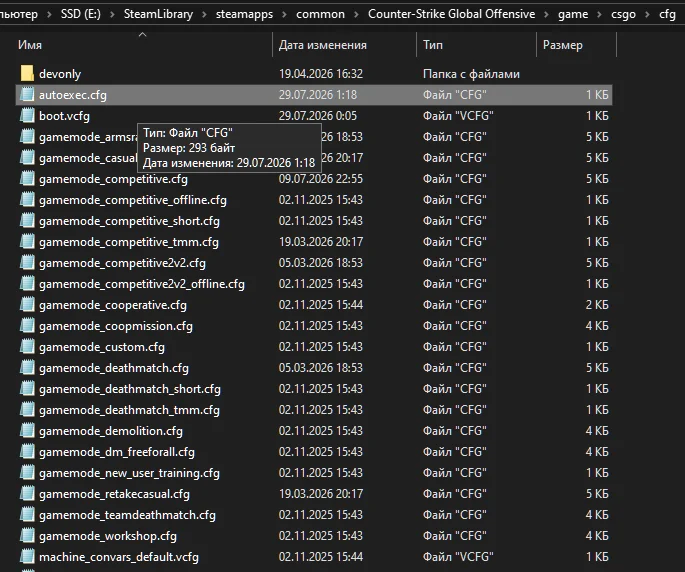Expand the chevron after steamapps breadcrumb
The image size is (685, 572).
(x=284, y=14)
